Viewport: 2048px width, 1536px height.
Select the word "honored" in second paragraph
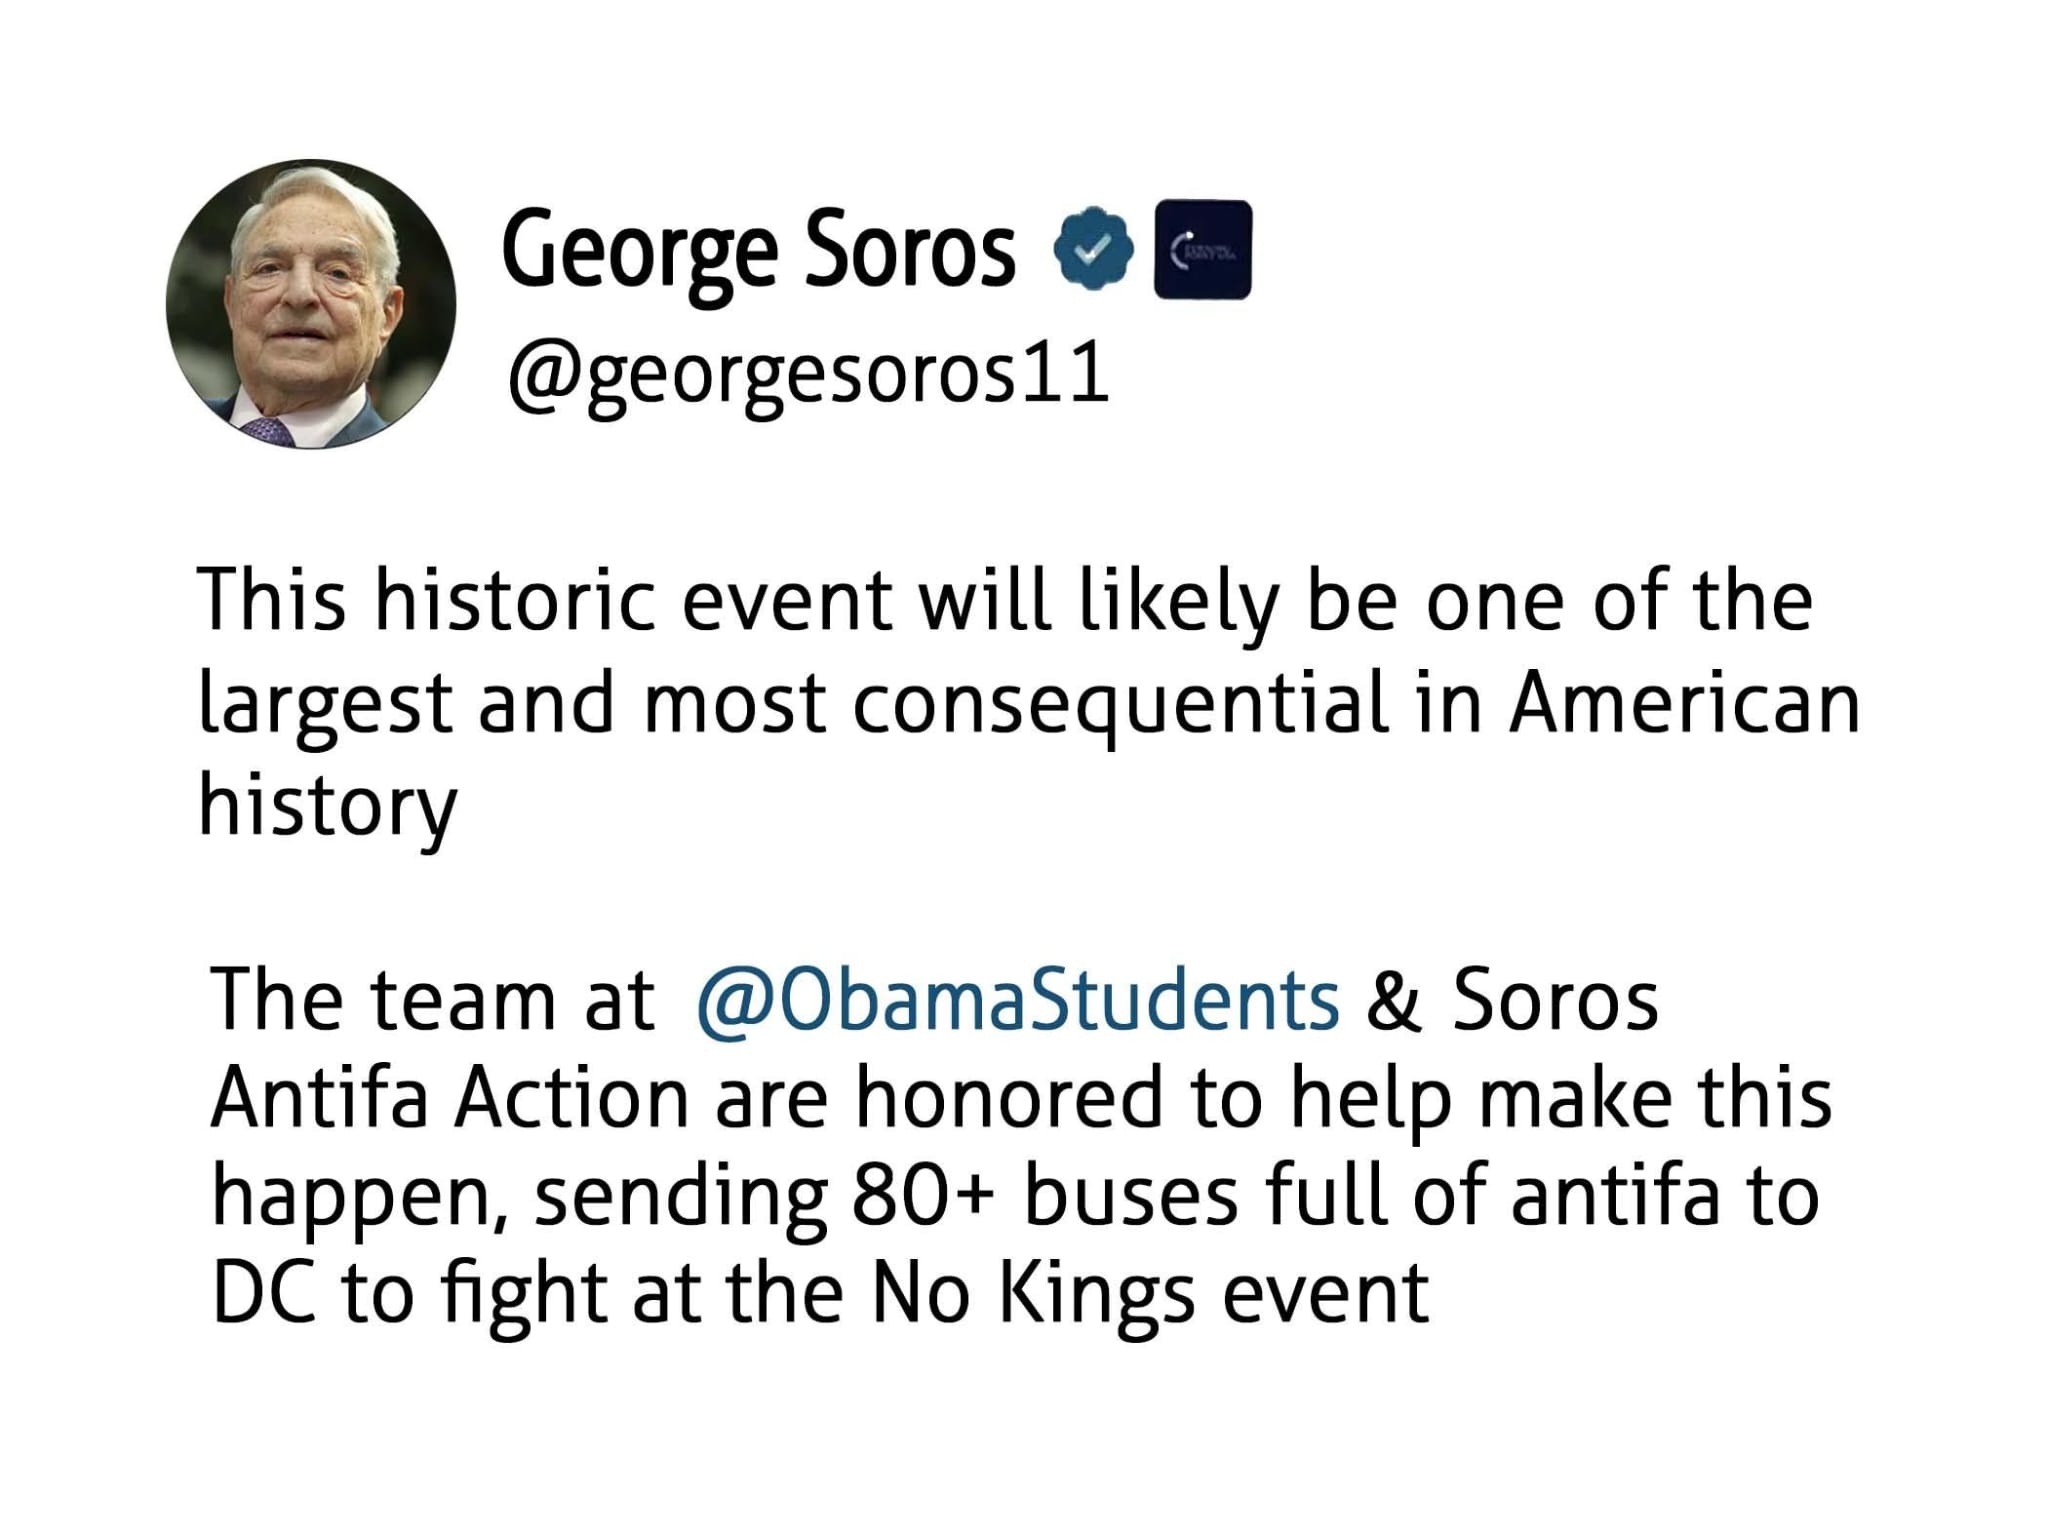[1008, 1098]
